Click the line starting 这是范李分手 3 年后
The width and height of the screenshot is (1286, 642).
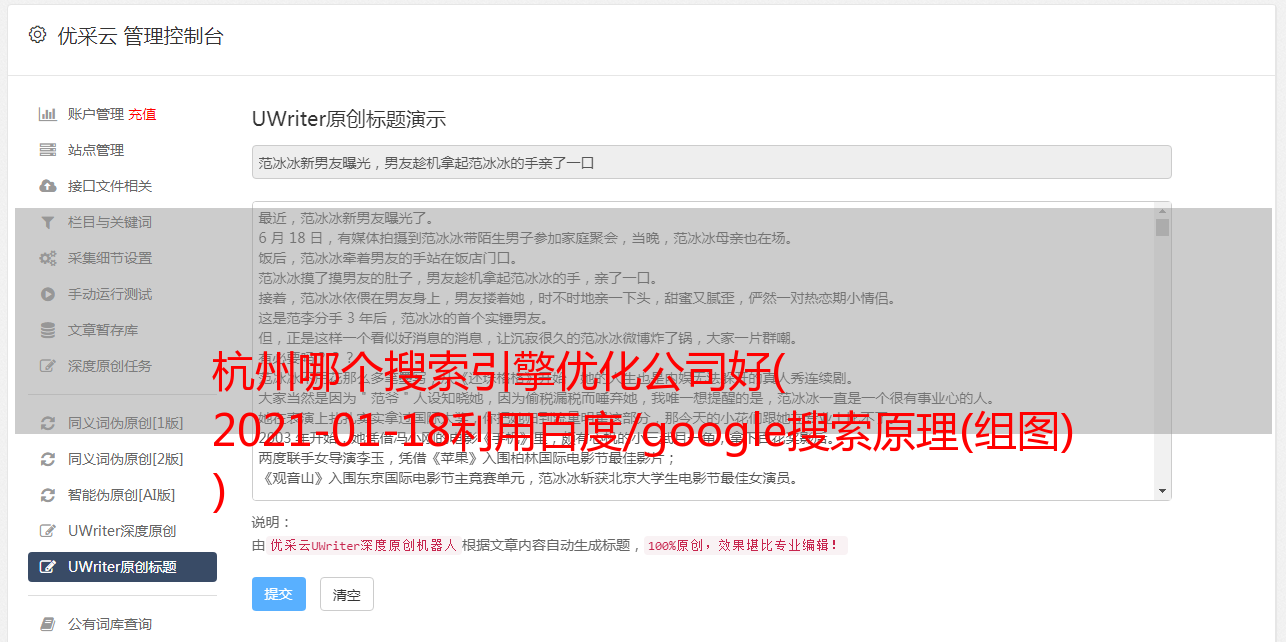[x=403, y=318]
